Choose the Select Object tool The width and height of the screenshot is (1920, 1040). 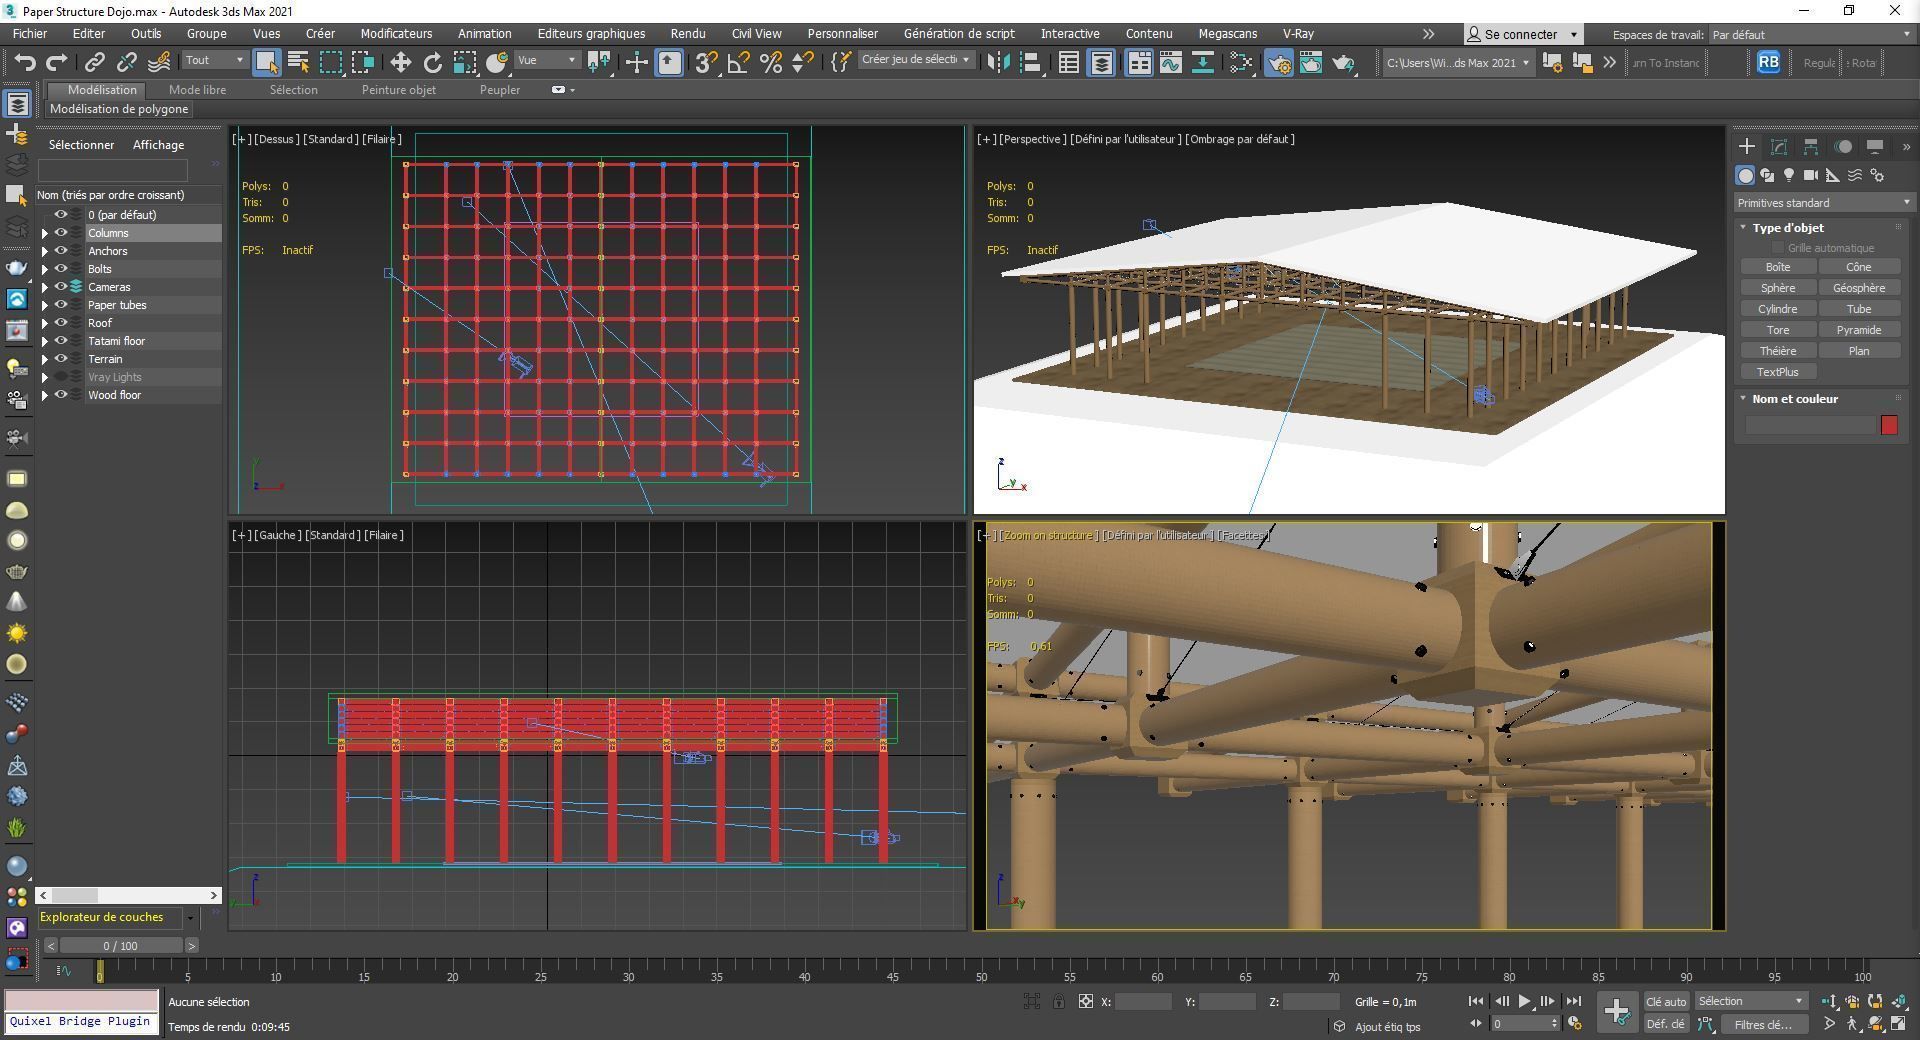click(266, 62)
